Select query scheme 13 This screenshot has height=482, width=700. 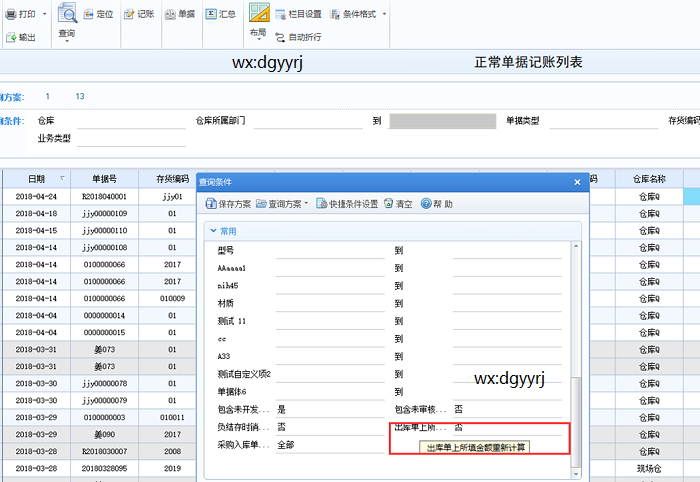click(x=80, y=96)
